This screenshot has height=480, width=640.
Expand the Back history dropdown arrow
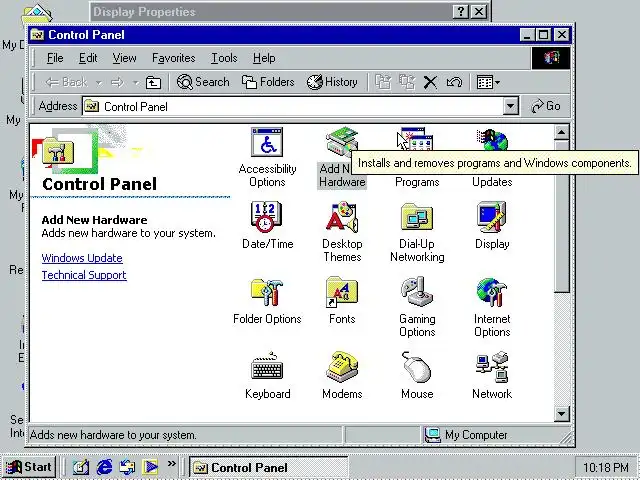click(98, 83)
